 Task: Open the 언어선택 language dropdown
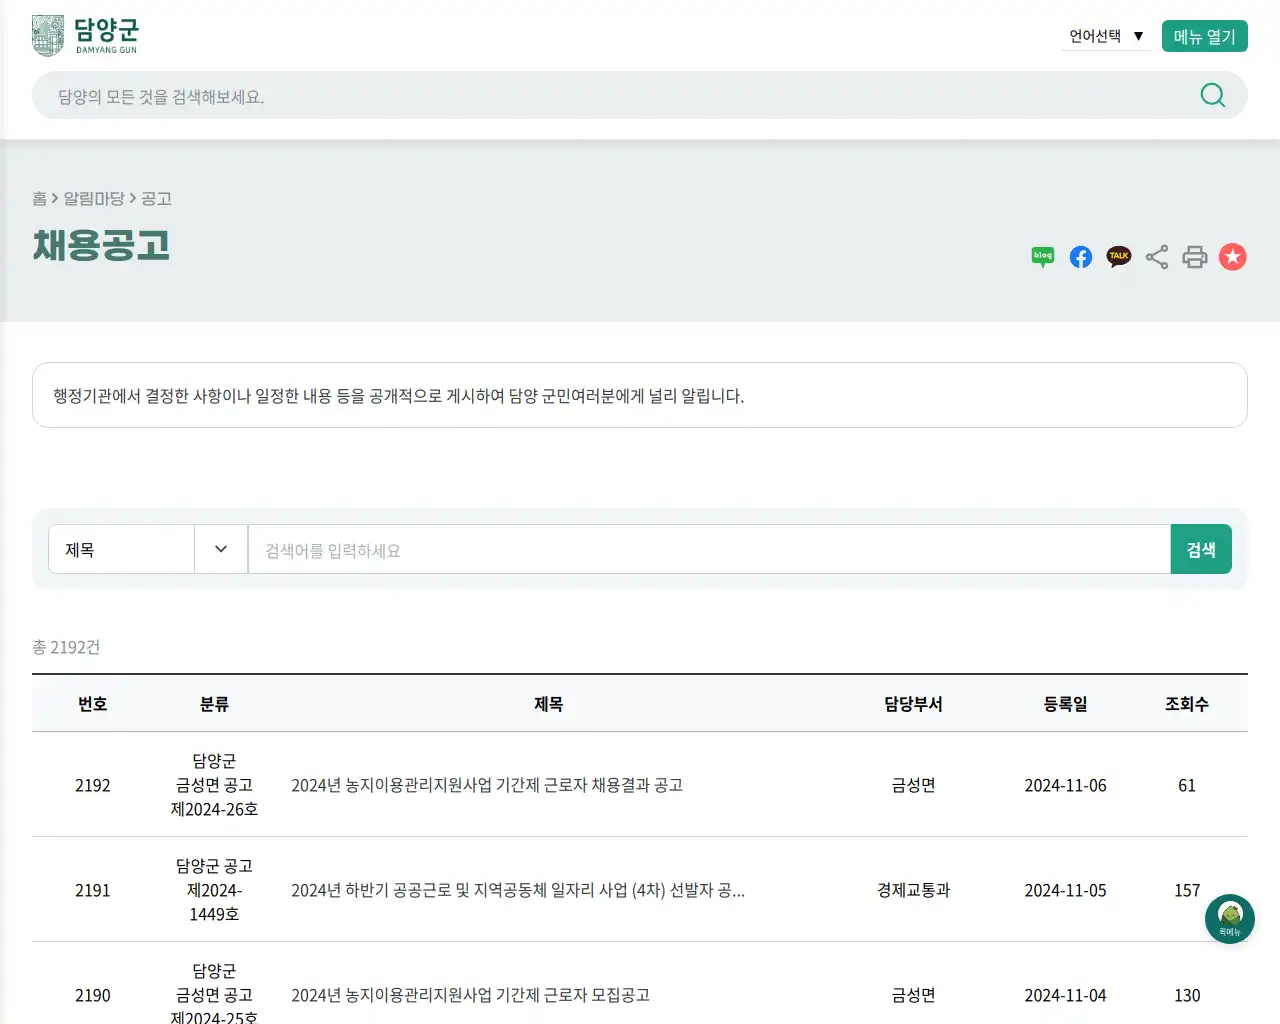(1106, 34)
